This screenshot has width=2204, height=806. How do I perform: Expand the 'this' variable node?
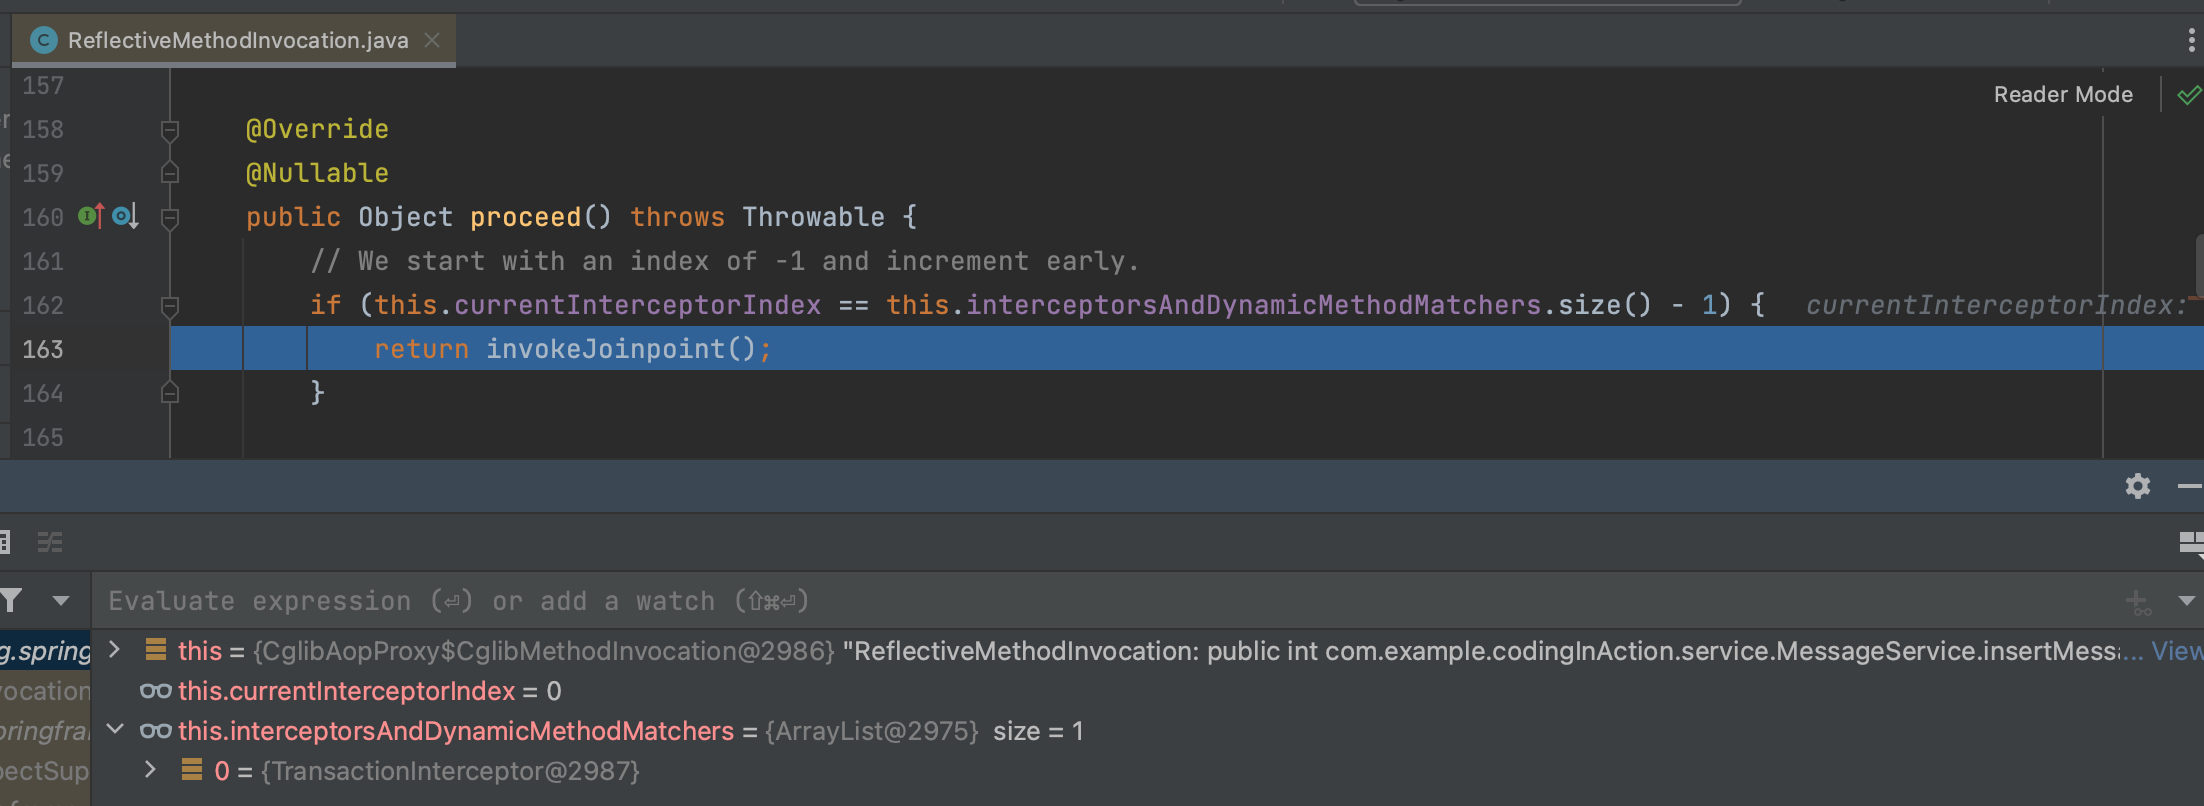click(115, 650)
